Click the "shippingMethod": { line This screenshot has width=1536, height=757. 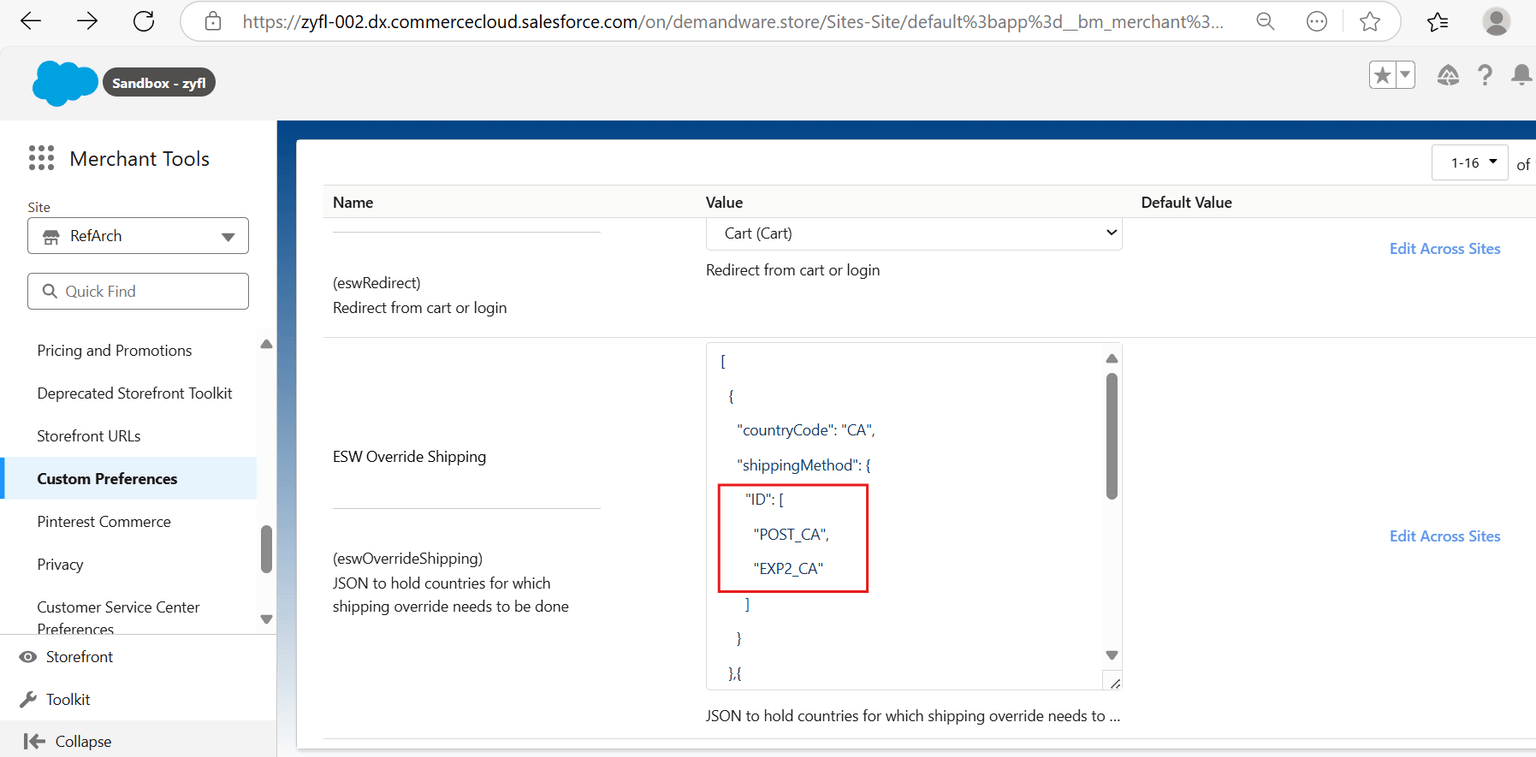(804, 465)
